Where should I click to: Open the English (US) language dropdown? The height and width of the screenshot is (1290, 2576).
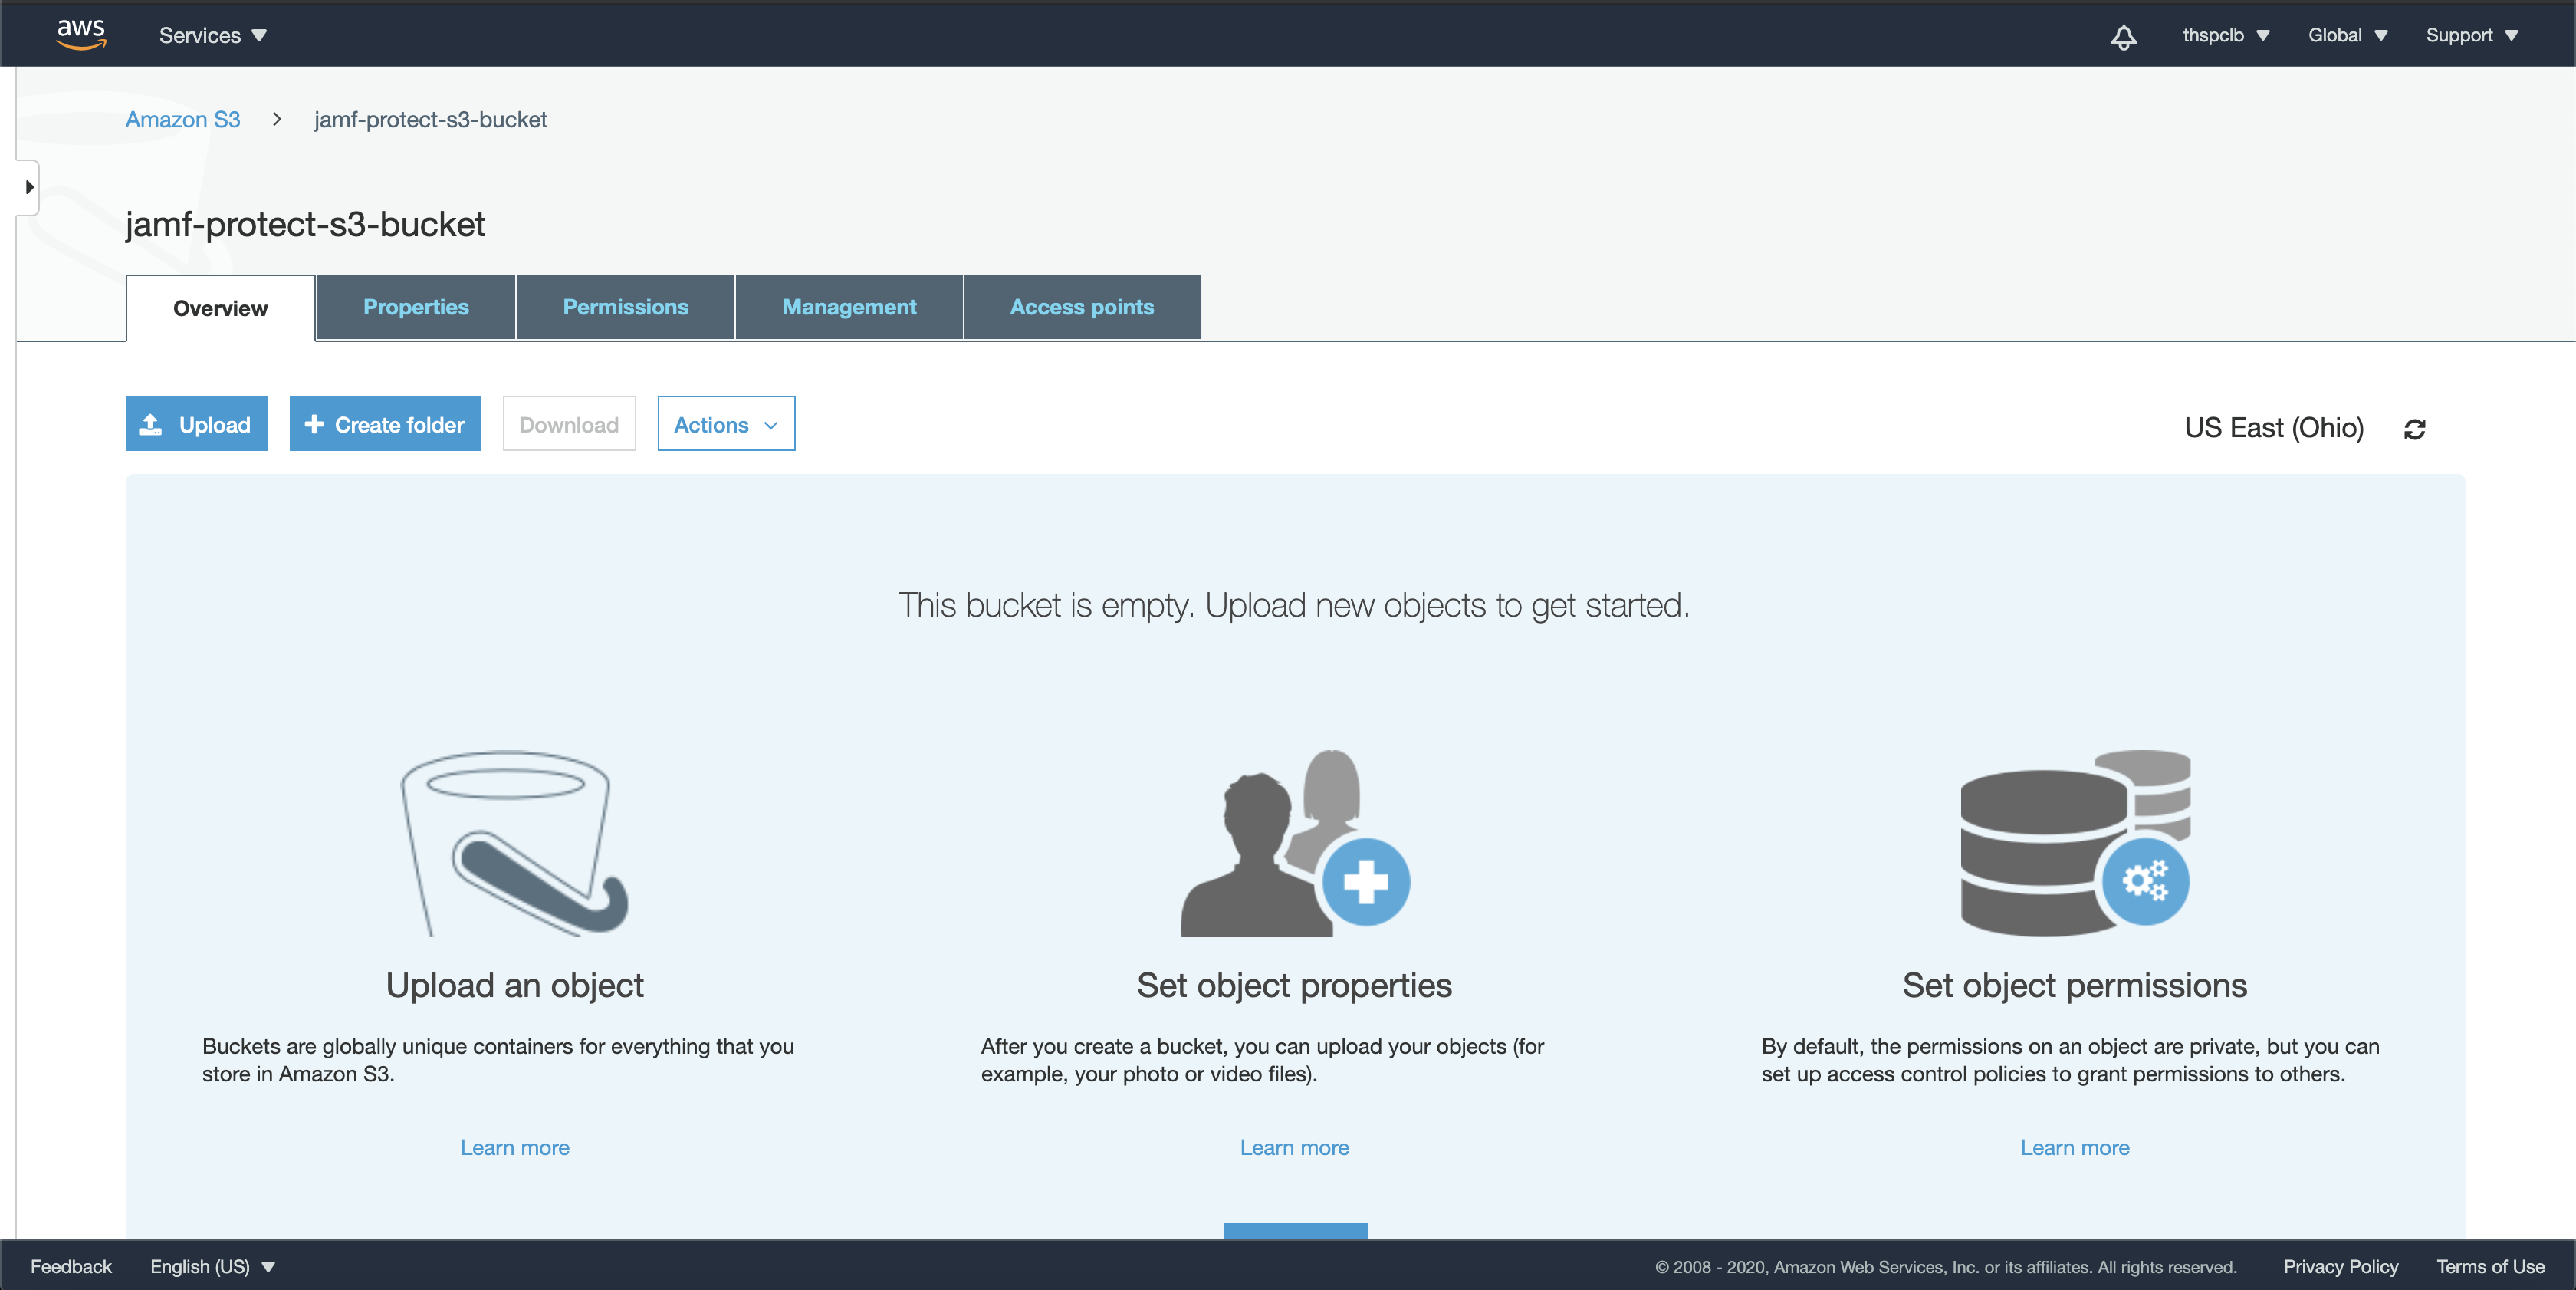point(212,1266)
